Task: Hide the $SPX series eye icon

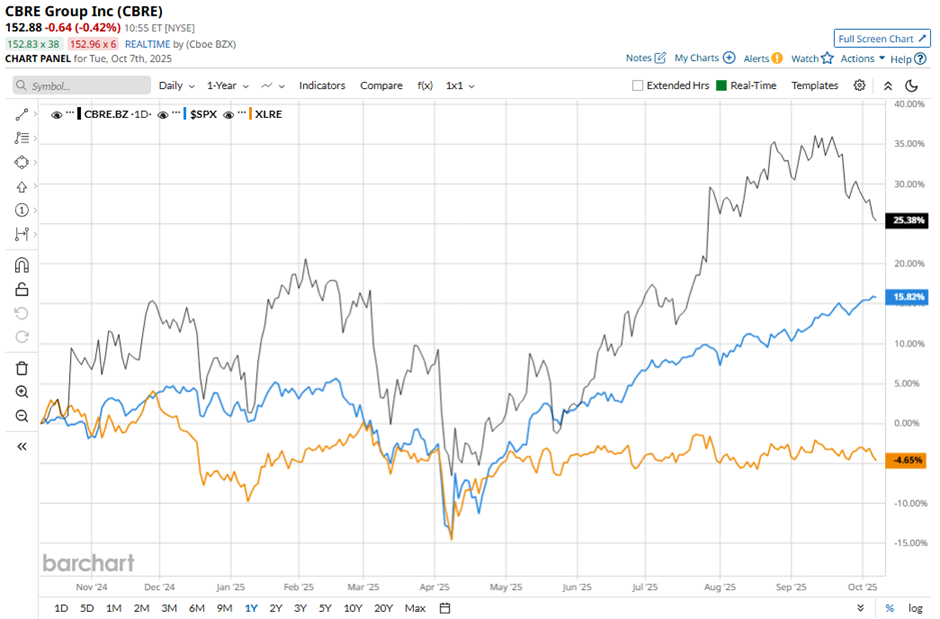Action: pos(162,114)
